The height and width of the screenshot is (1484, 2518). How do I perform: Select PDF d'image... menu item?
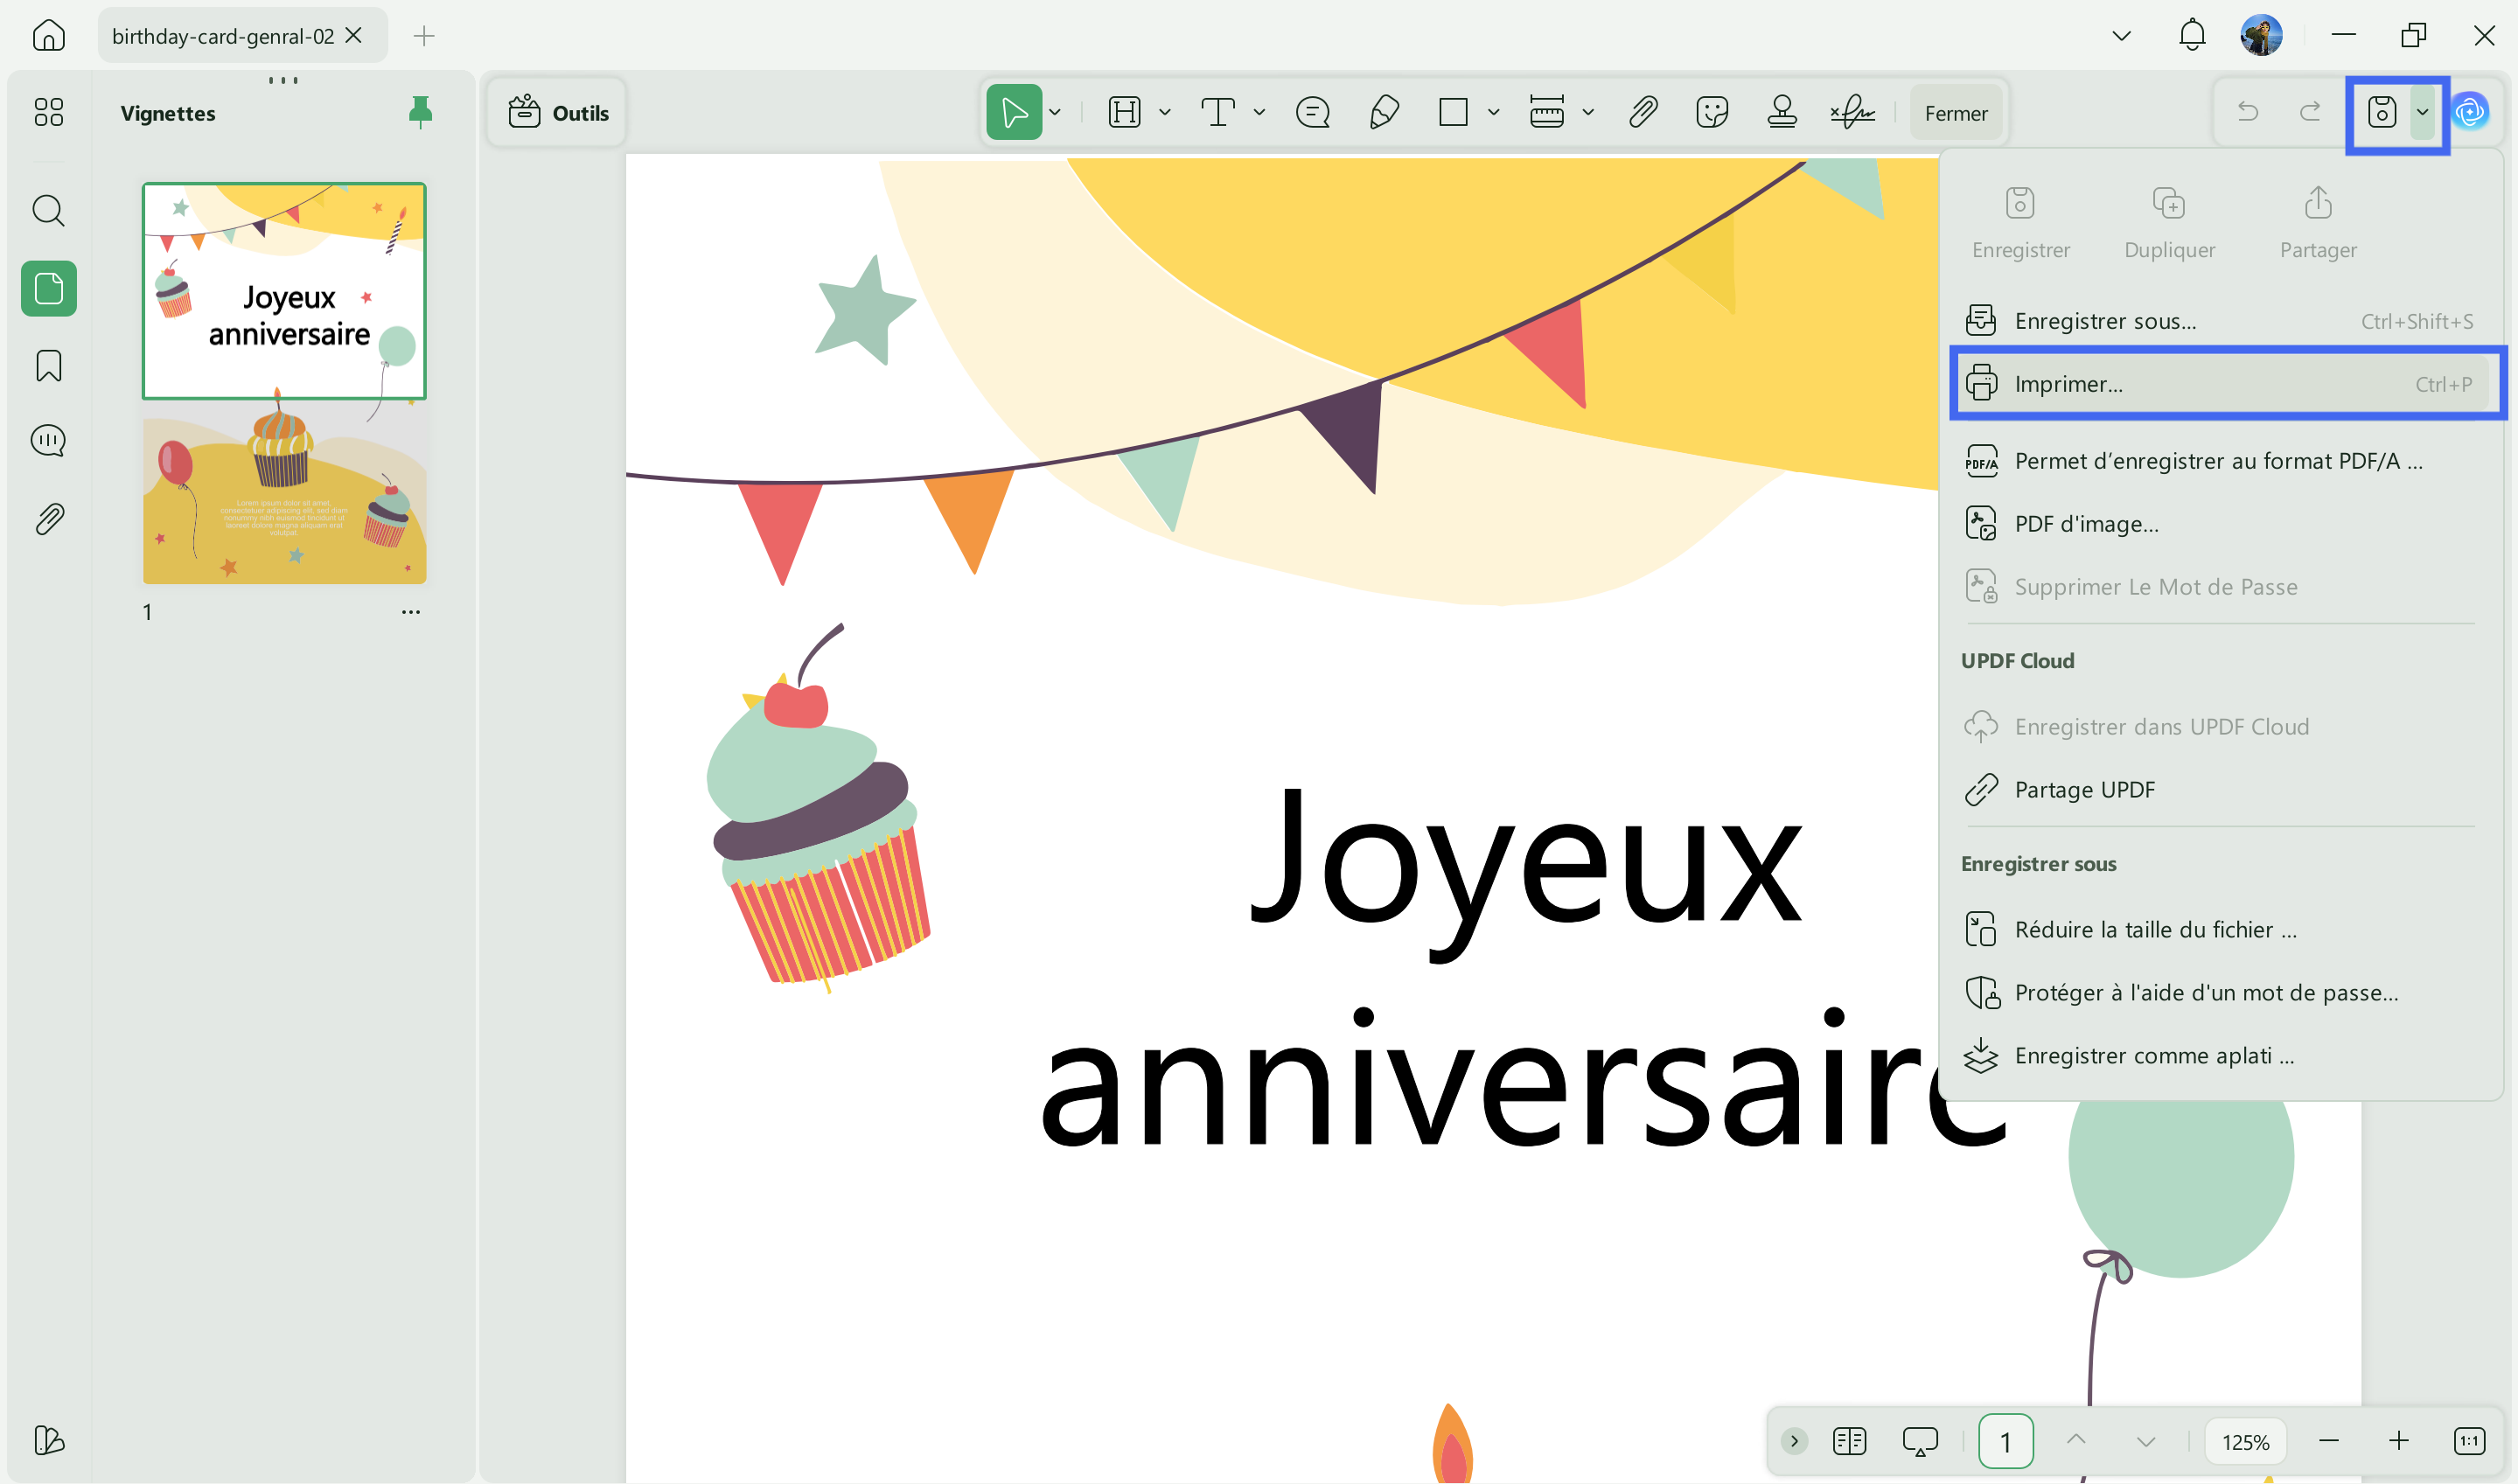(x=2220, y=524)
